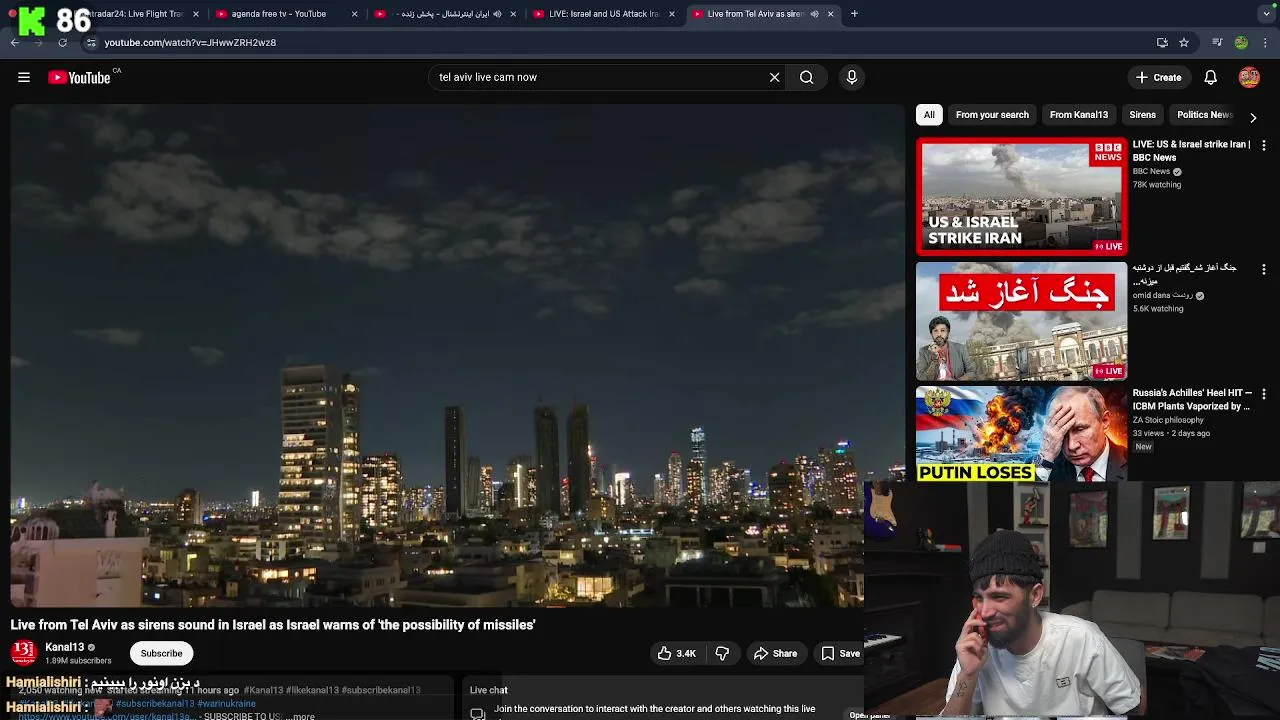View site information in address bar
The width and height of the screenshot is (1280, 720).
click(x=91, y=42)
